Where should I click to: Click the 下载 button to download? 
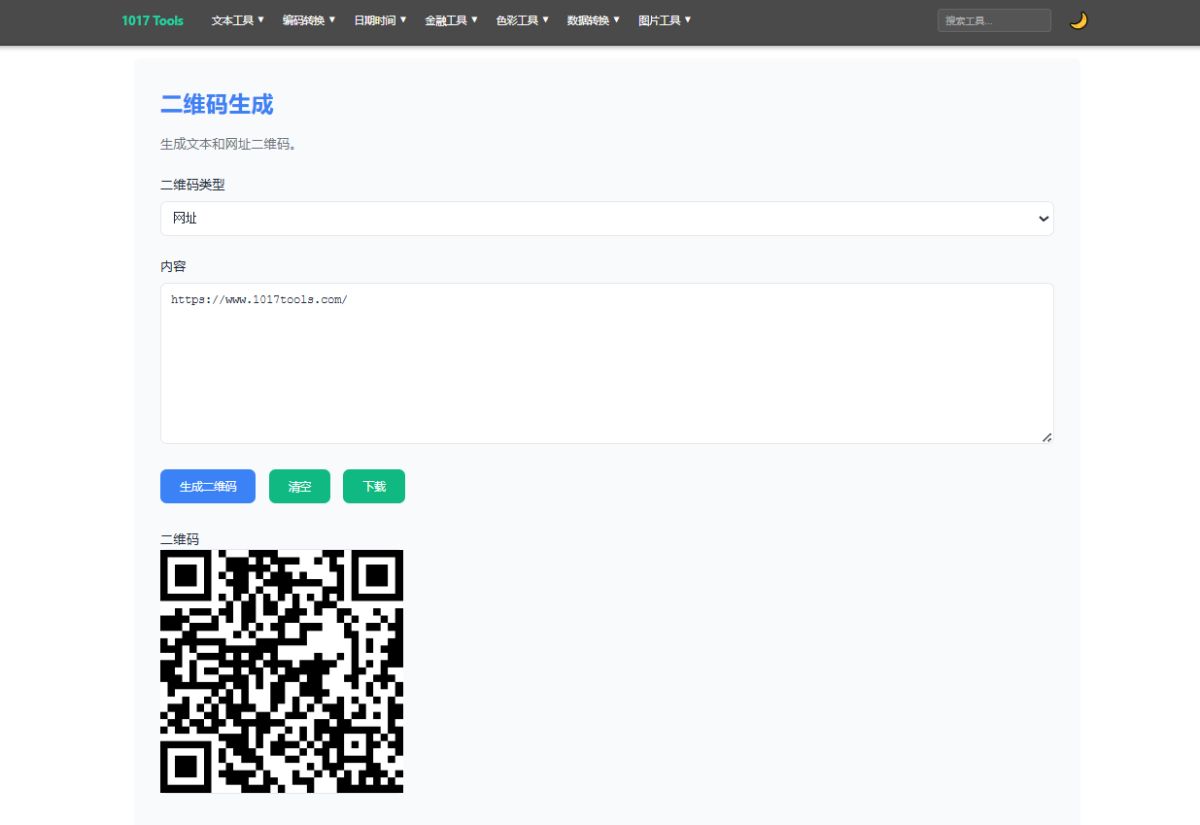[x=373, y=486]
